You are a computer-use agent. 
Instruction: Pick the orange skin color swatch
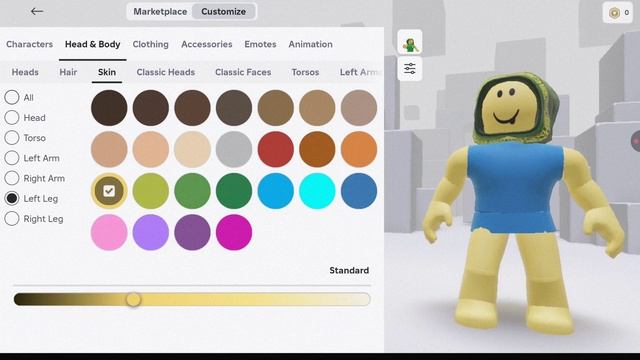359,149
